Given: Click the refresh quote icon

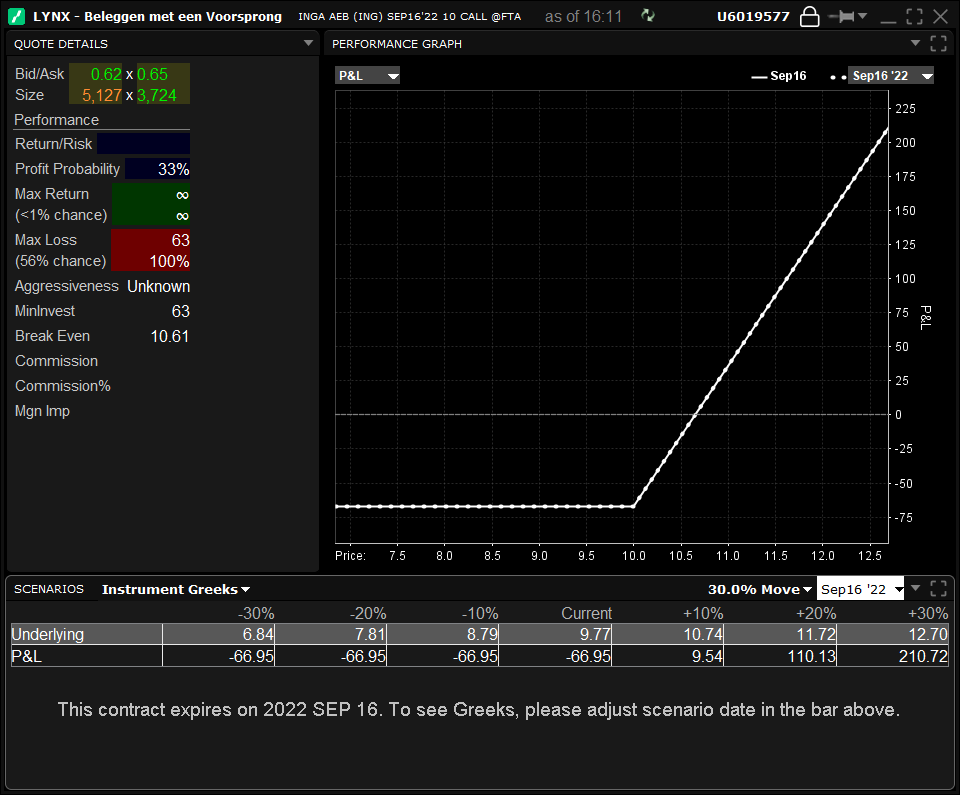Looking at the screenshot, I should coord(648,16).
